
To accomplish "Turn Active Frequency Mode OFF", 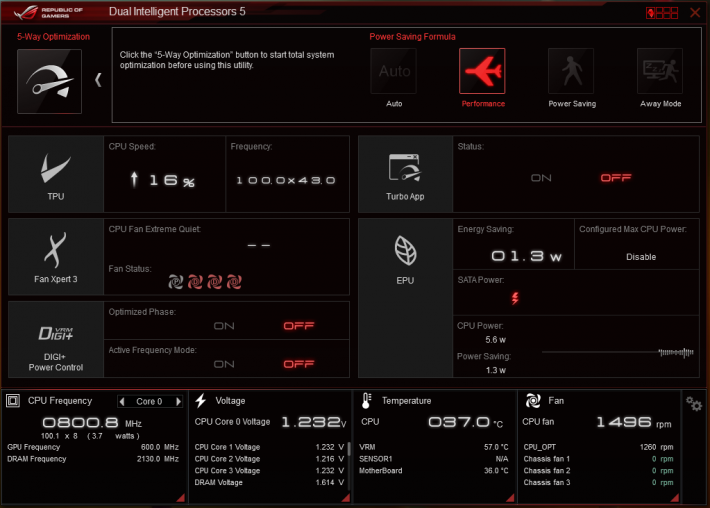I will tap(299, 364).
